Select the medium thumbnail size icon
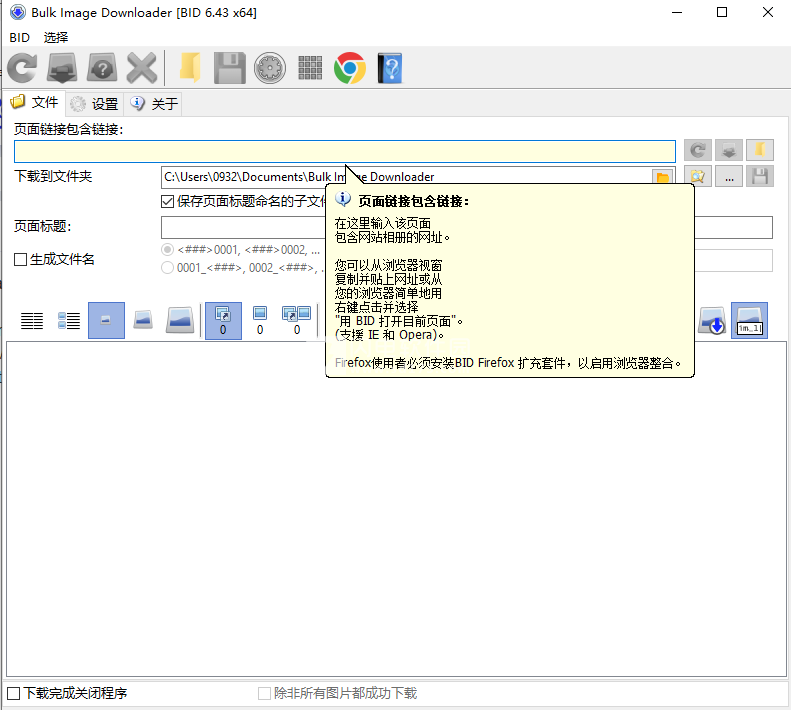791x710 pixels. point(143,320)
